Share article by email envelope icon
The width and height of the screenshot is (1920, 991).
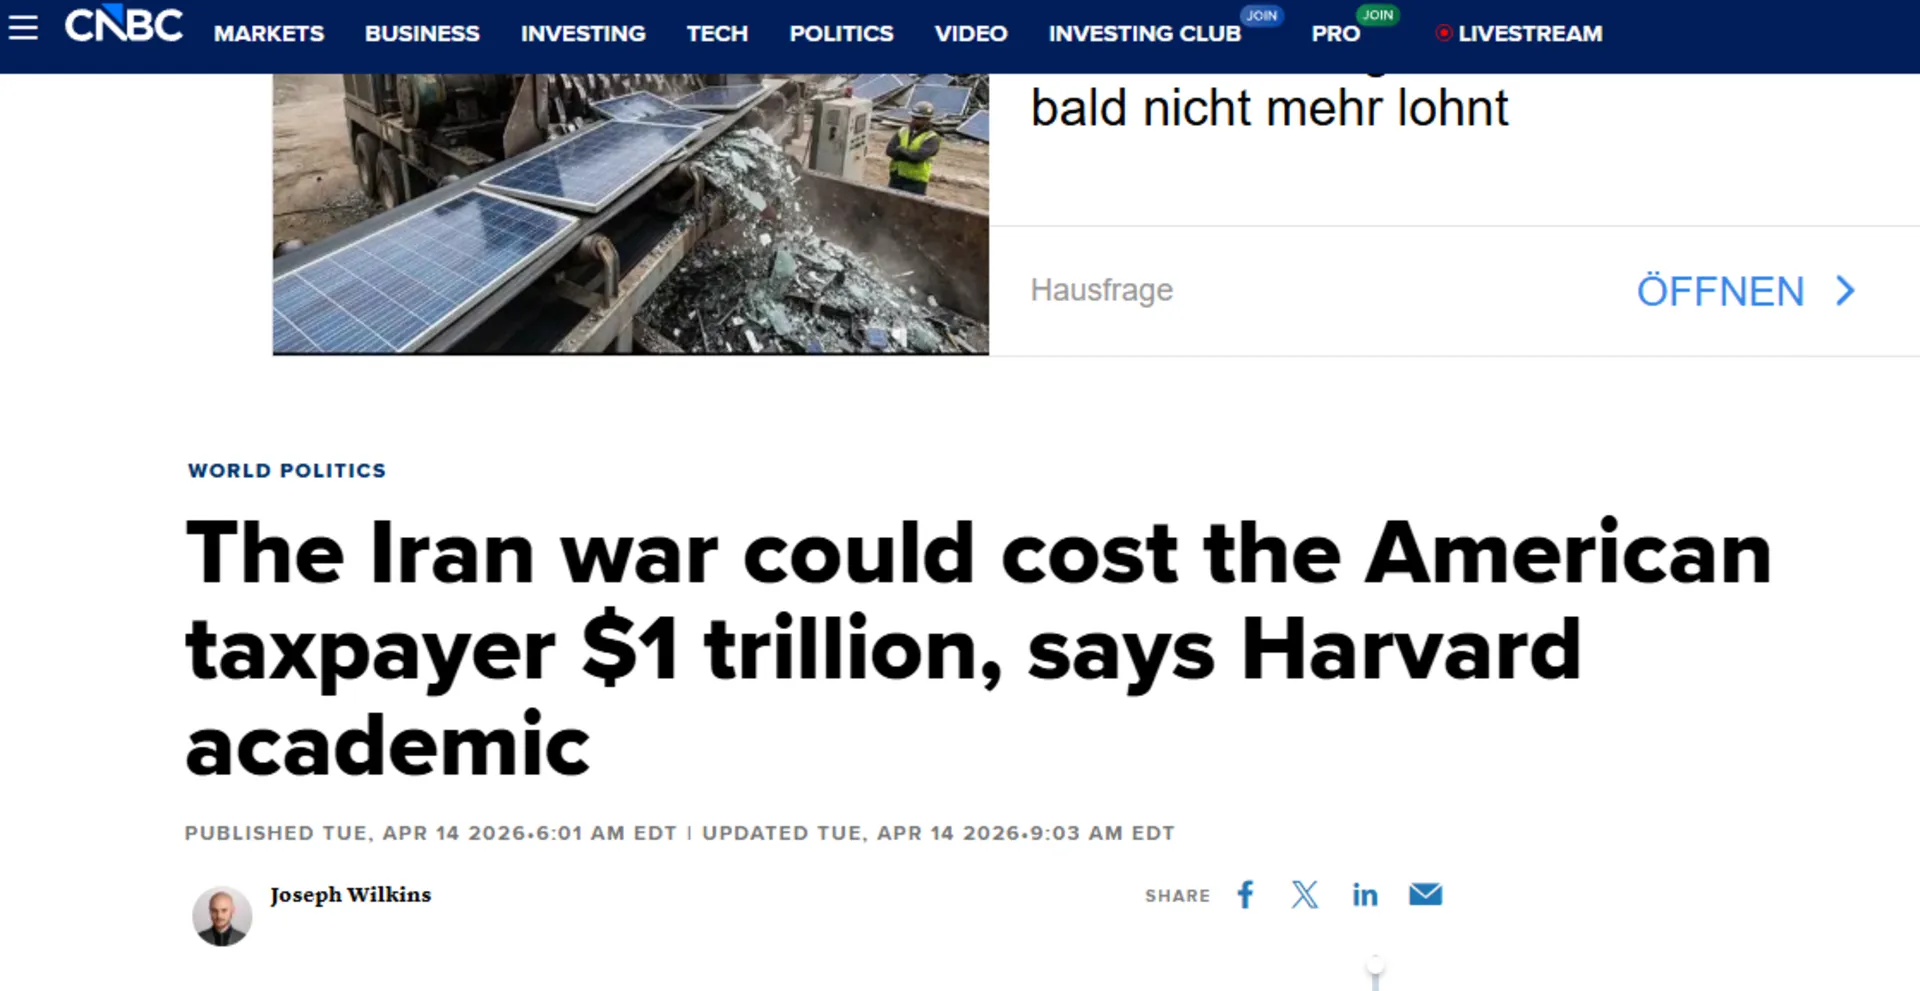[1426, 894]
